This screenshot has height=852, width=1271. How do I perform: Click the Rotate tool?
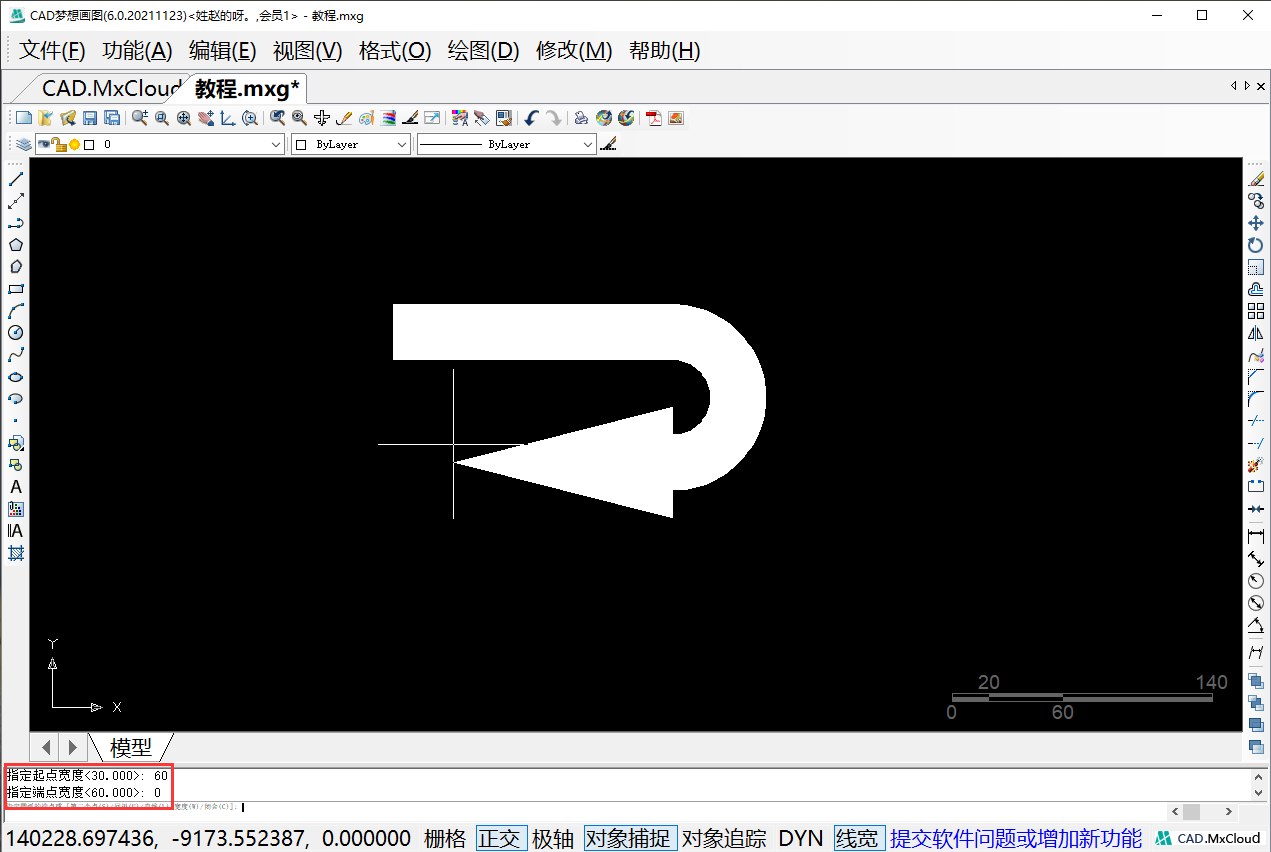(x=1256, y=245)
